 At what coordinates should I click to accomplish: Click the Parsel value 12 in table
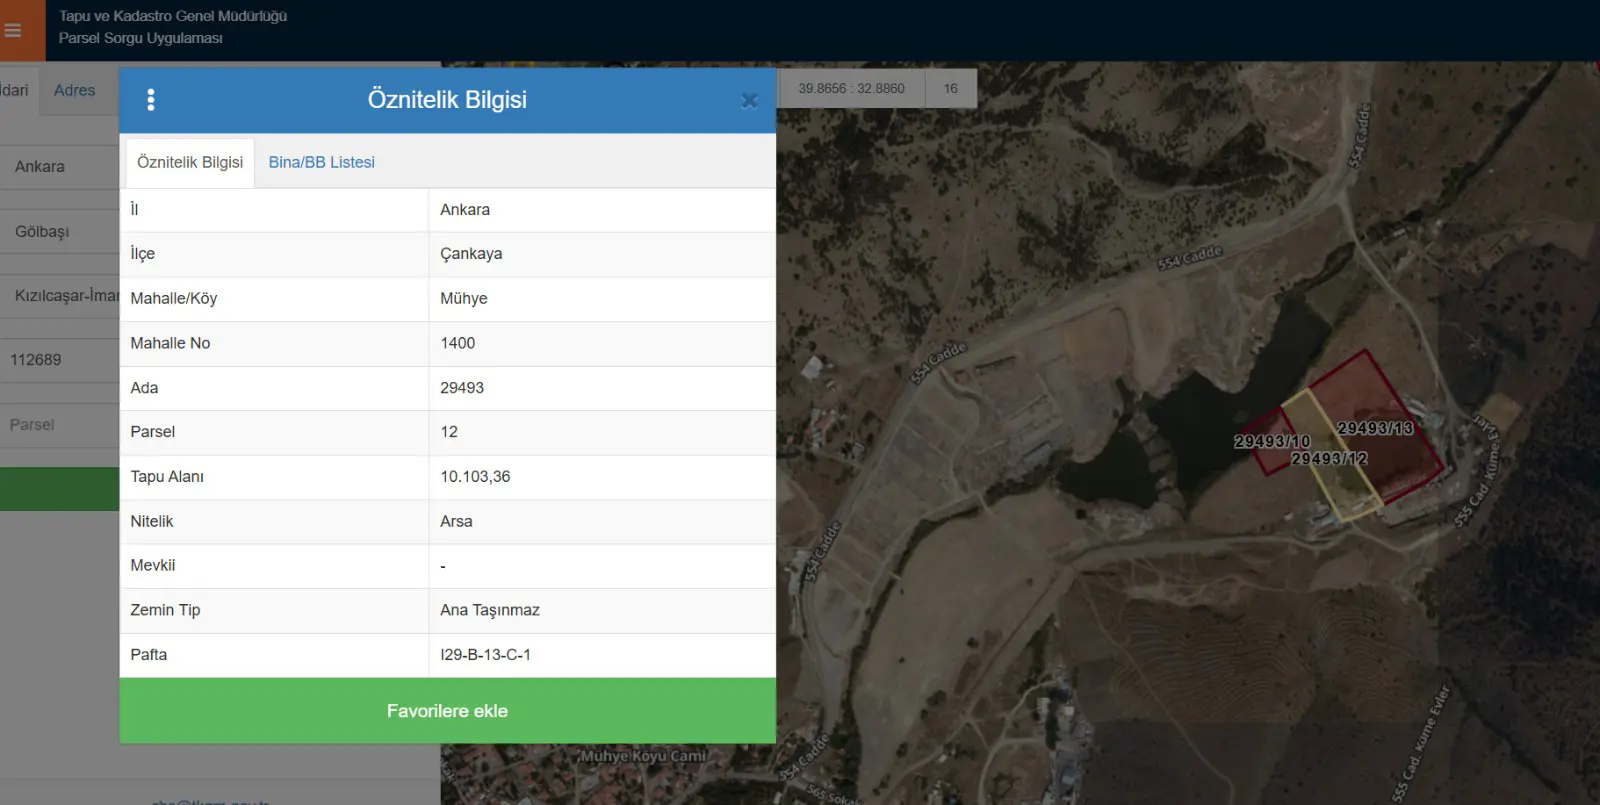[x=449, y=432]
